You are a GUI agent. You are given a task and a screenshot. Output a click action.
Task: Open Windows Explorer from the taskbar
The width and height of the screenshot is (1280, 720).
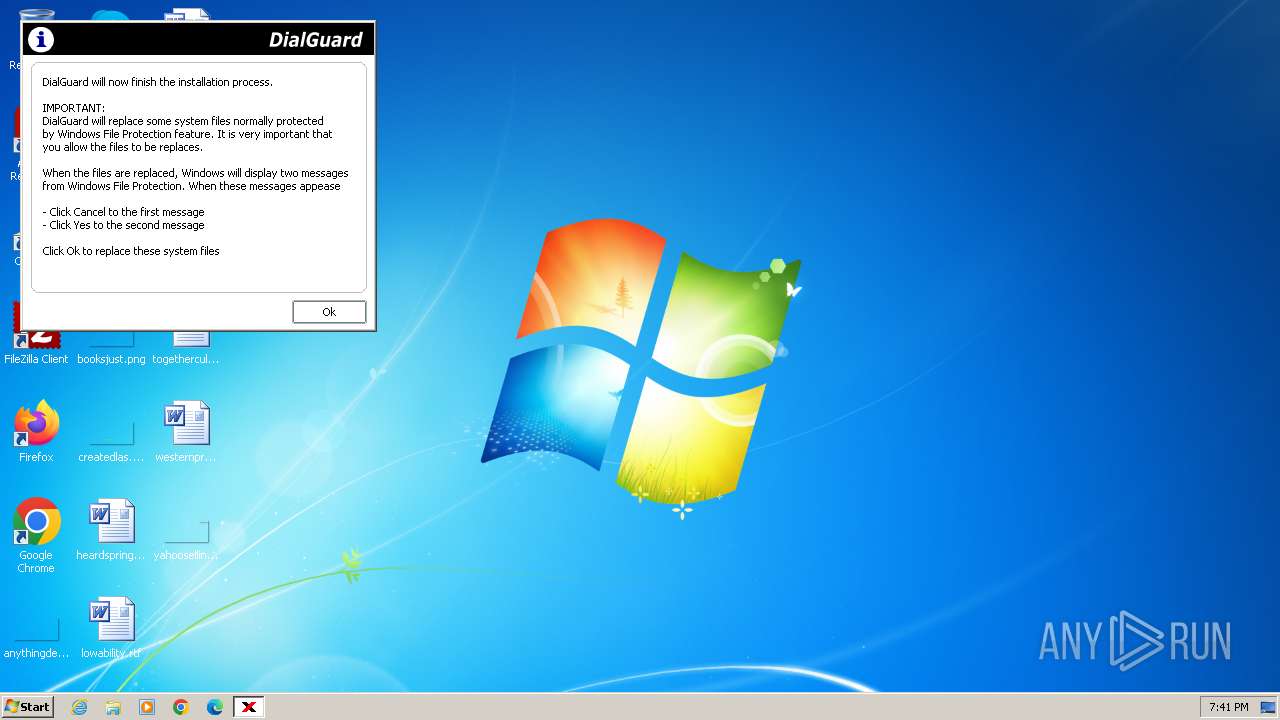point(113,707)
